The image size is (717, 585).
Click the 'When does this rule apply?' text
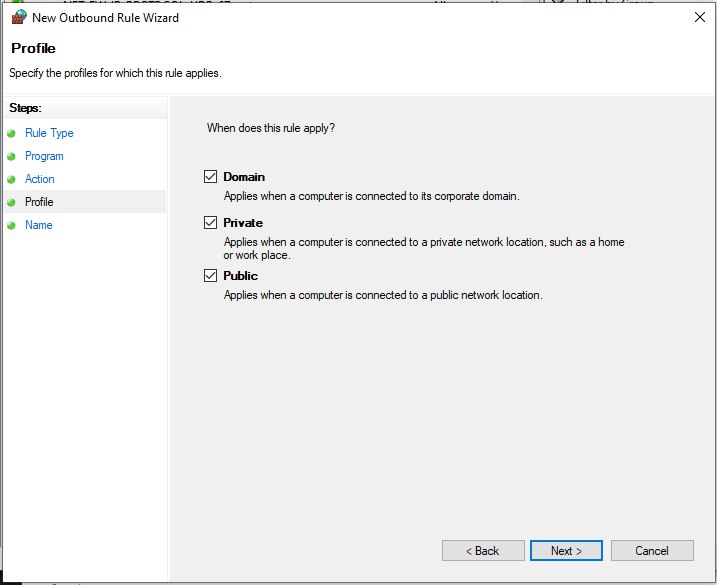271,128
